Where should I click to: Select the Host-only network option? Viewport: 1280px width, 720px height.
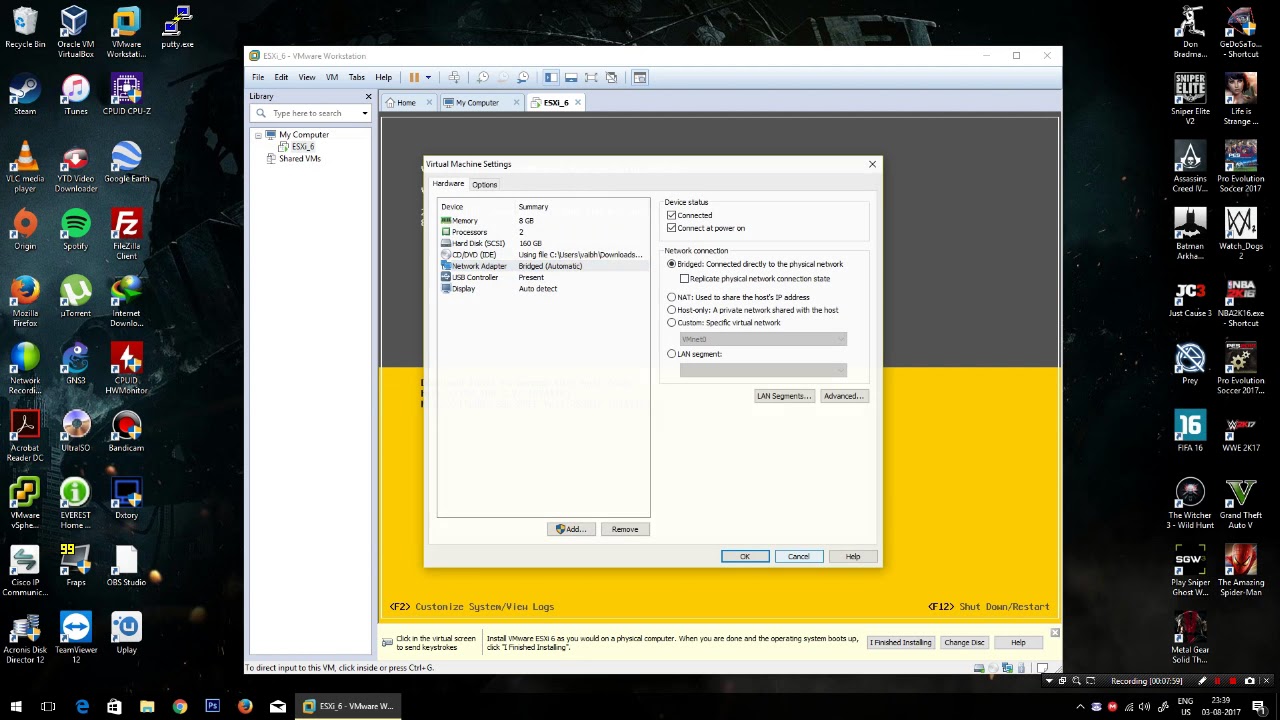point(671,310)
